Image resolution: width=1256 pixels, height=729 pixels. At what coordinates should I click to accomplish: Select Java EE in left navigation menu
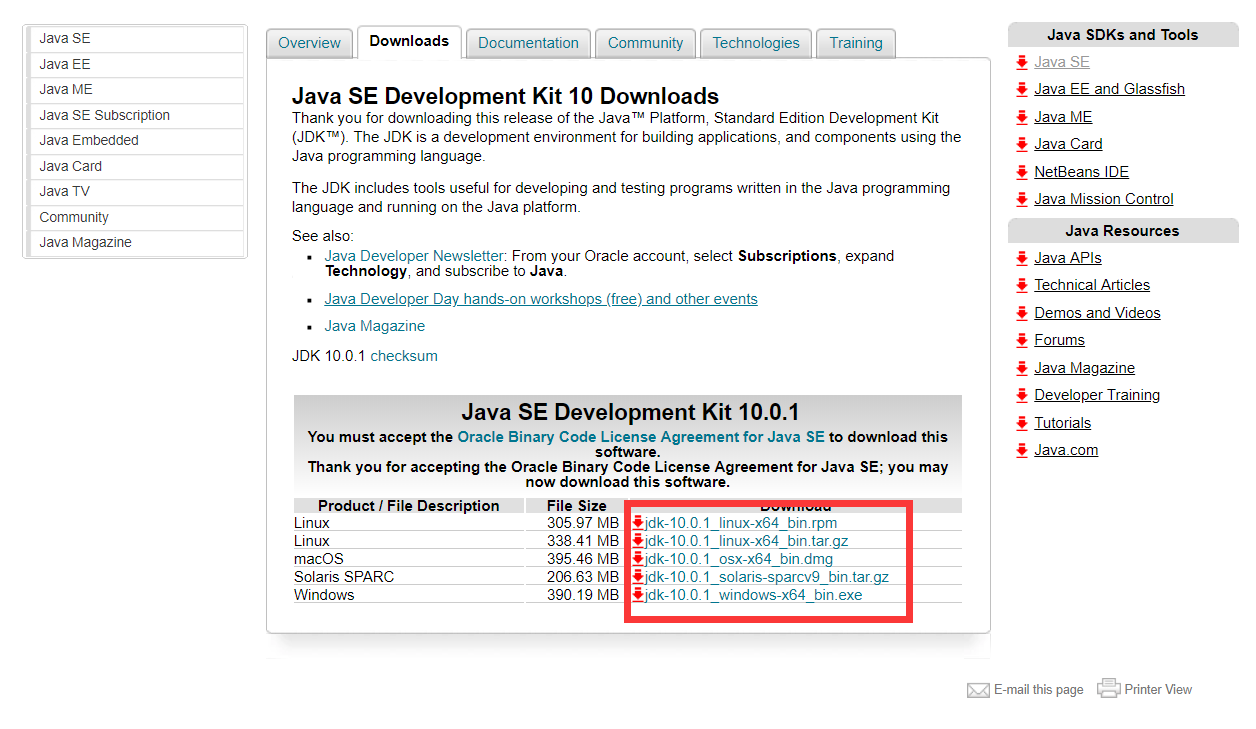tap(136, 65)
